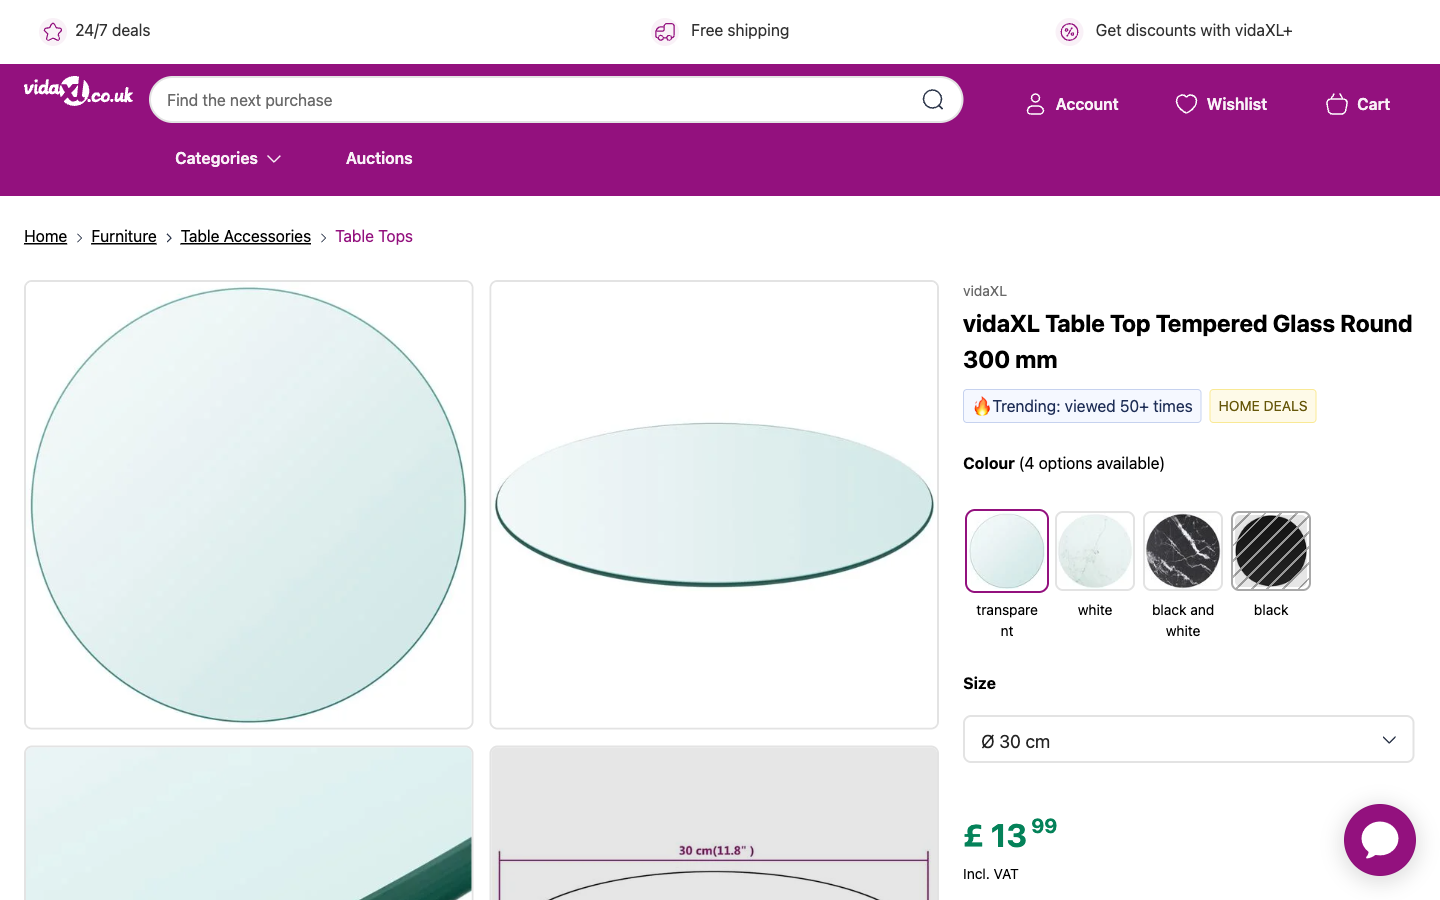Click the search magnifier icon
Viewport: 1440px width, 900px height.
pyautogui.click(x=932, y=100)
